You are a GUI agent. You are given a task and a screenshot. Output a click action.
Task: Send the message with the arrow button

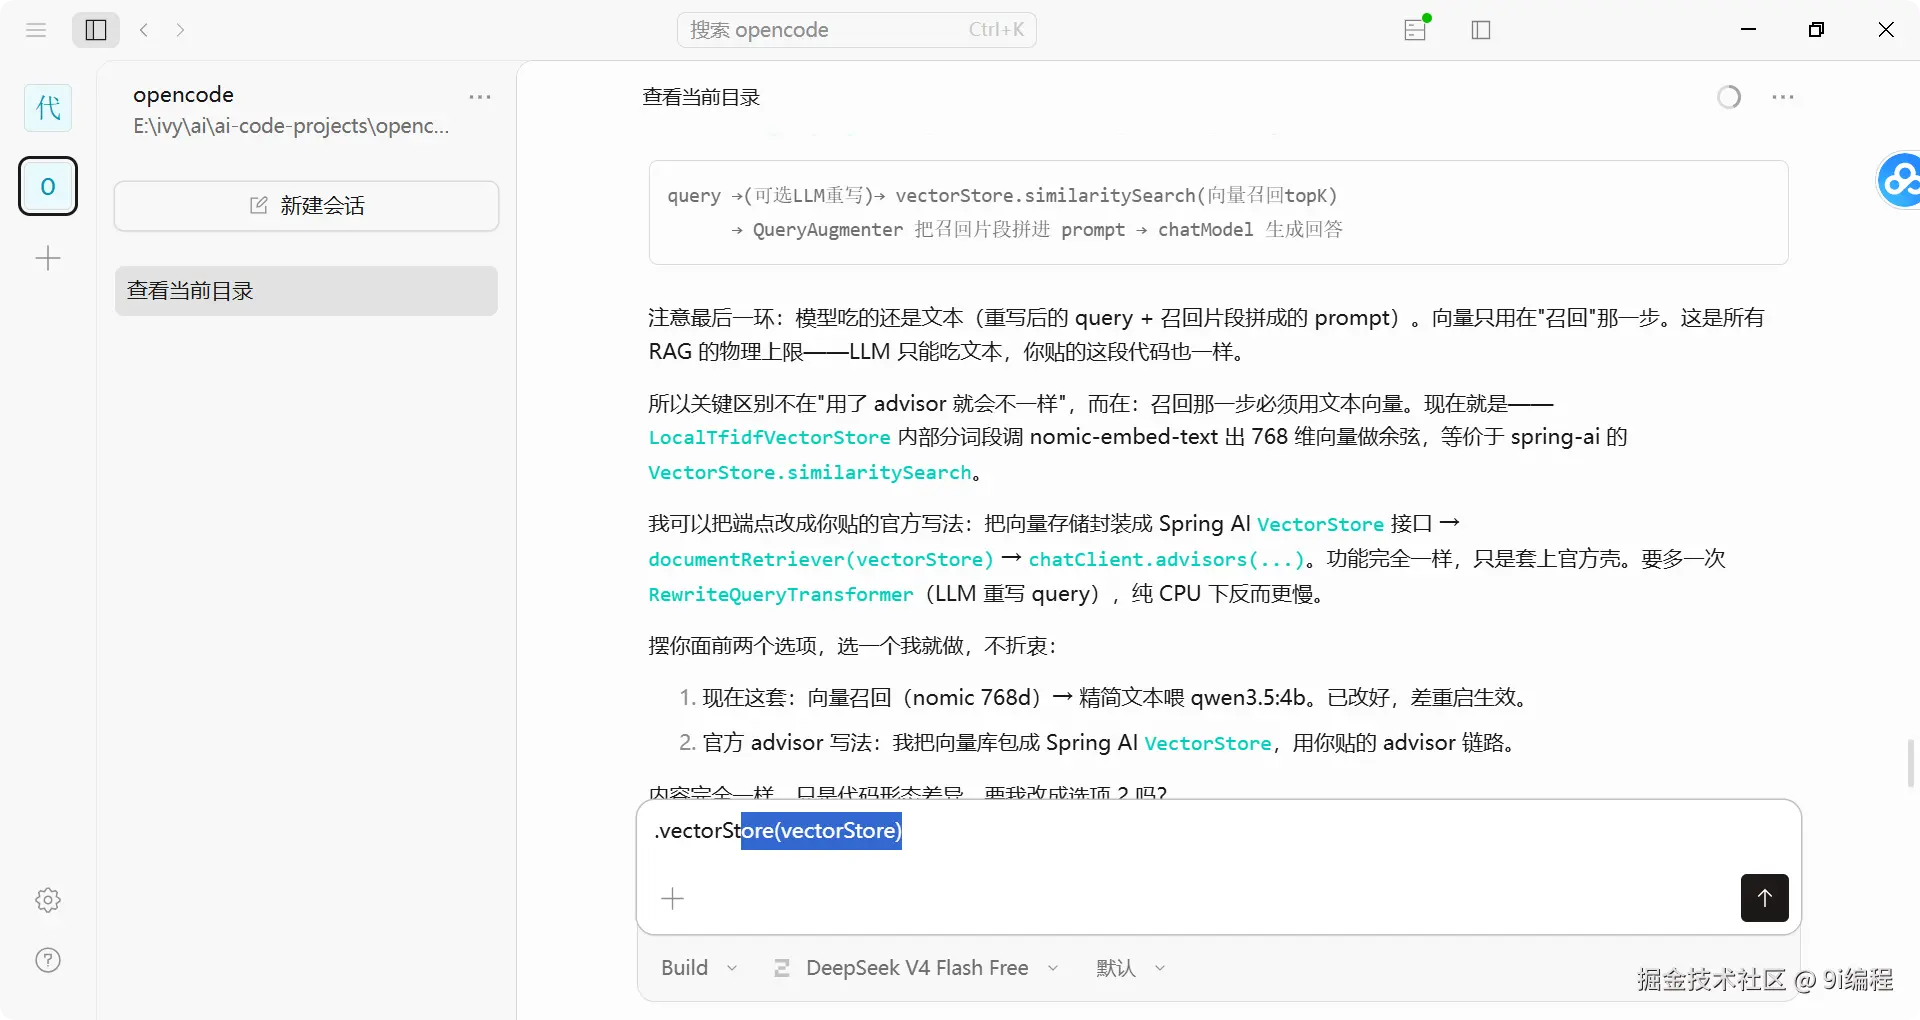(x=1764, y=898)
